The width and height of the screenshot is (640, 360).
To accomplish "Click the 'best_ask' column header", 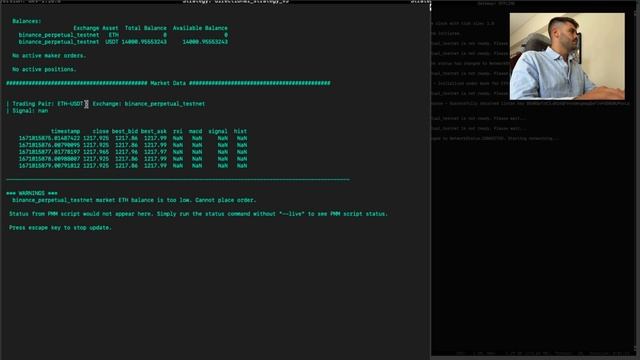I will click(153, 131).
